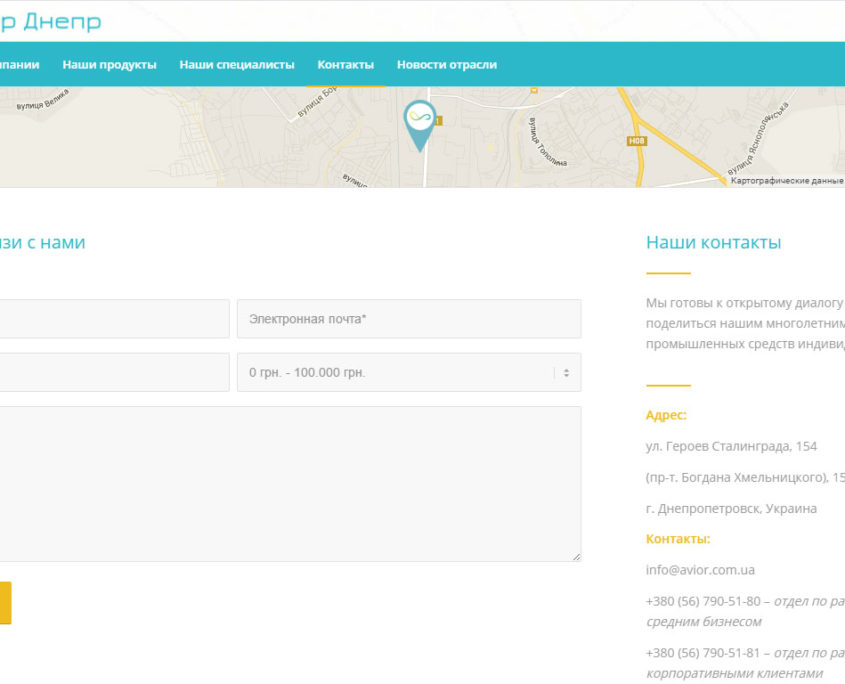Screen dimensions: 845x684
Task: Click the left name input field
Action: (x=114, y=319)
